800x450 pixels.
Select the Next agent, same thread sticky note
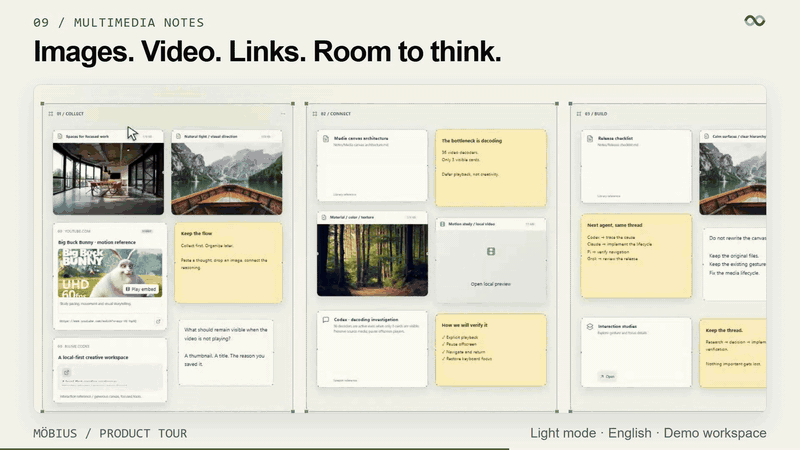point(636,256)
